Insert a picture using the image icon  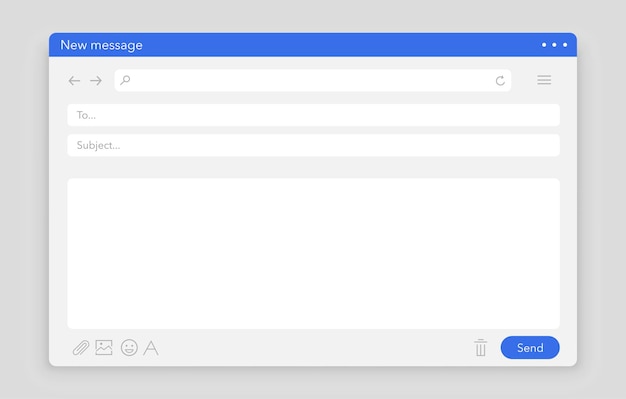[x=104, y=347]
